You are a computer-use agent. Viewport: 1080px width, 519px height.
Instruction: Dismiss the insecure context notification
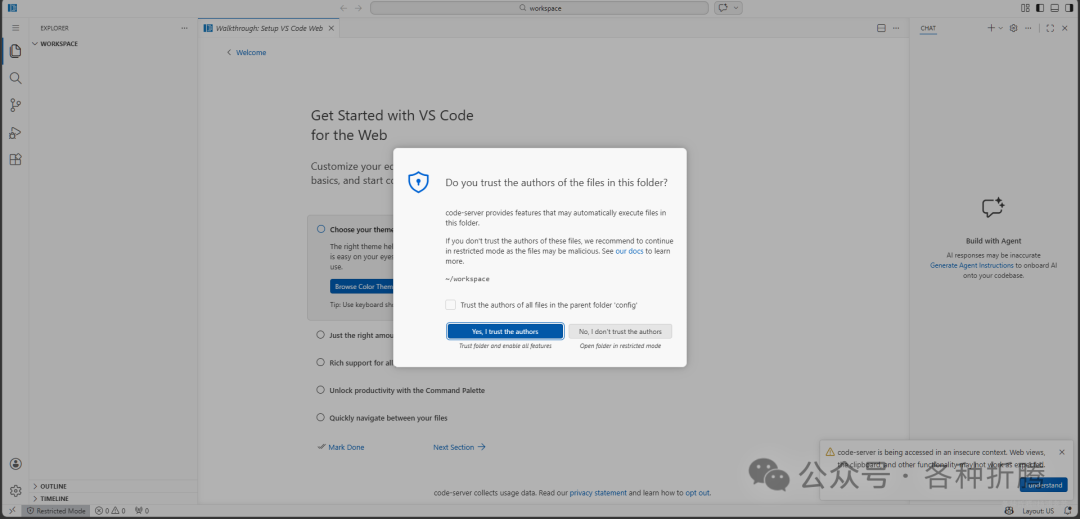click(1061, 452)
